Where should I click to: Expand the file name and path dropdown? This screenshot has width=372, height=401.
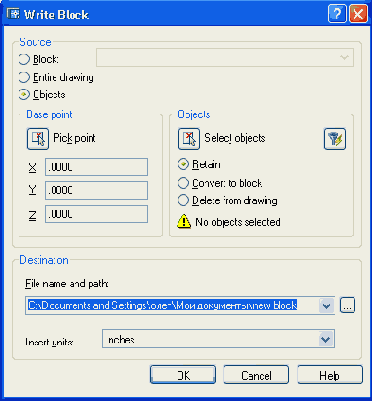(326, 305)
